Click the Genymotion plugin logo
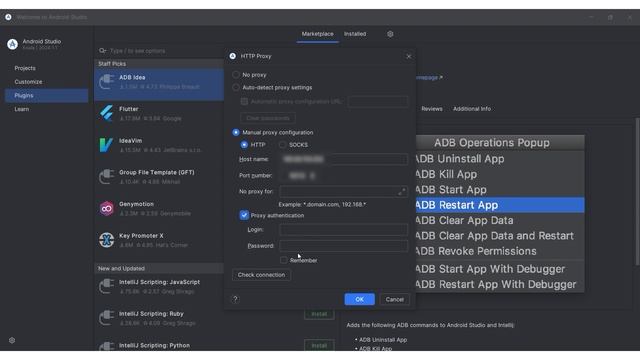 pyautogui.click(x=107, y=209)
